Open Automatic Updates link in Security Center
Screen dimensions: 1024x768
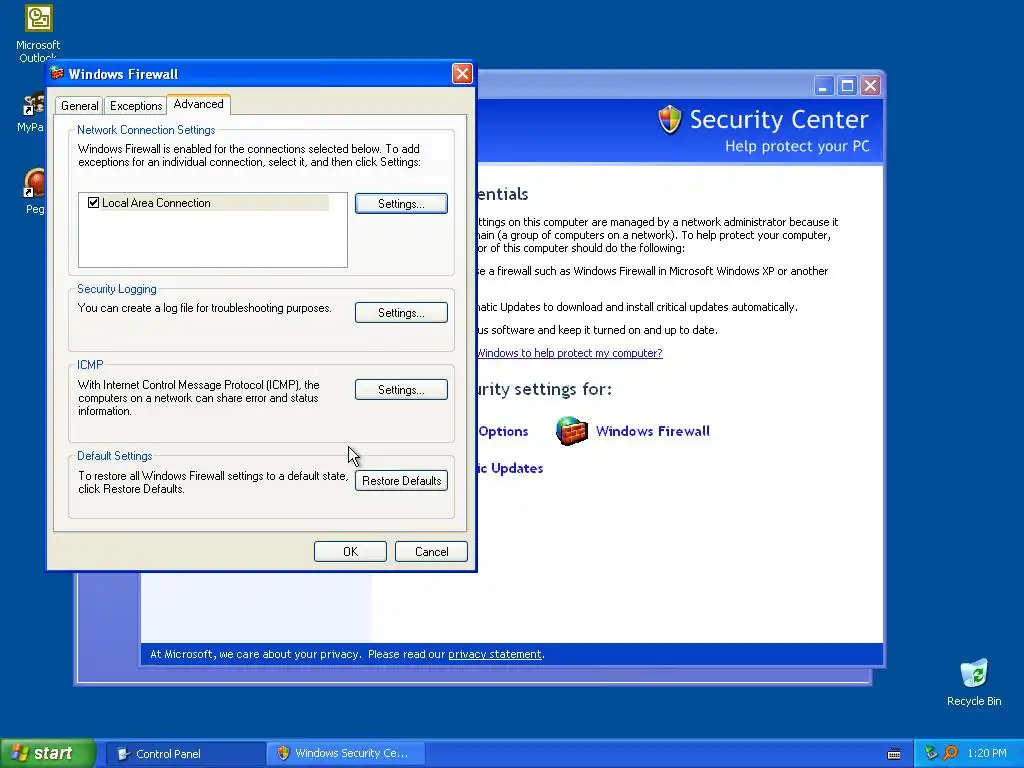pyautogui.click(x=509, y=468)
